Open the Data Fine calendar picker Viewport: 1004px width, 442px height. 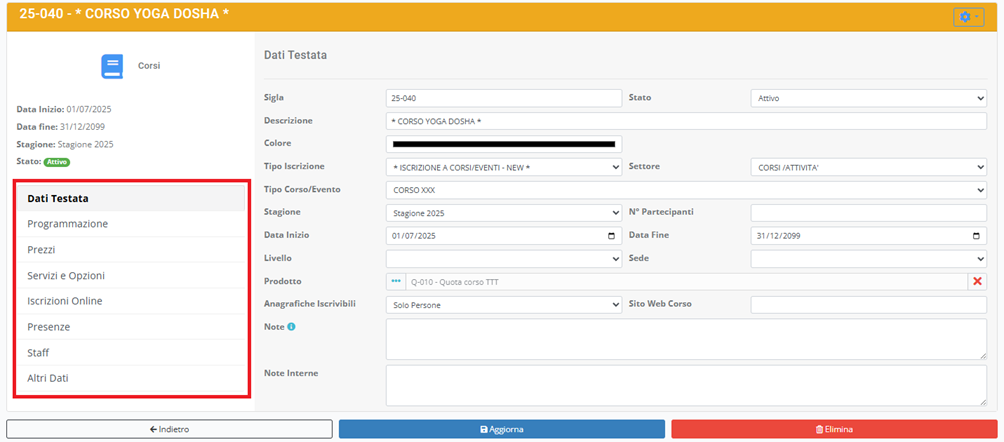[x=976, y=236]
